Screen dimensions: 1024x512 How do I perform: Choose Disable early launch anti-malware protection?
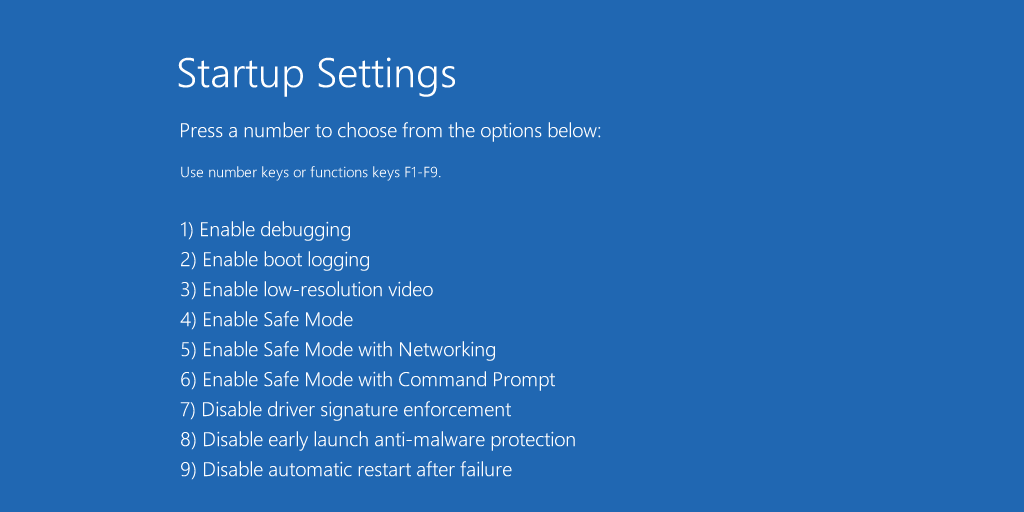[x=377, y=440]
